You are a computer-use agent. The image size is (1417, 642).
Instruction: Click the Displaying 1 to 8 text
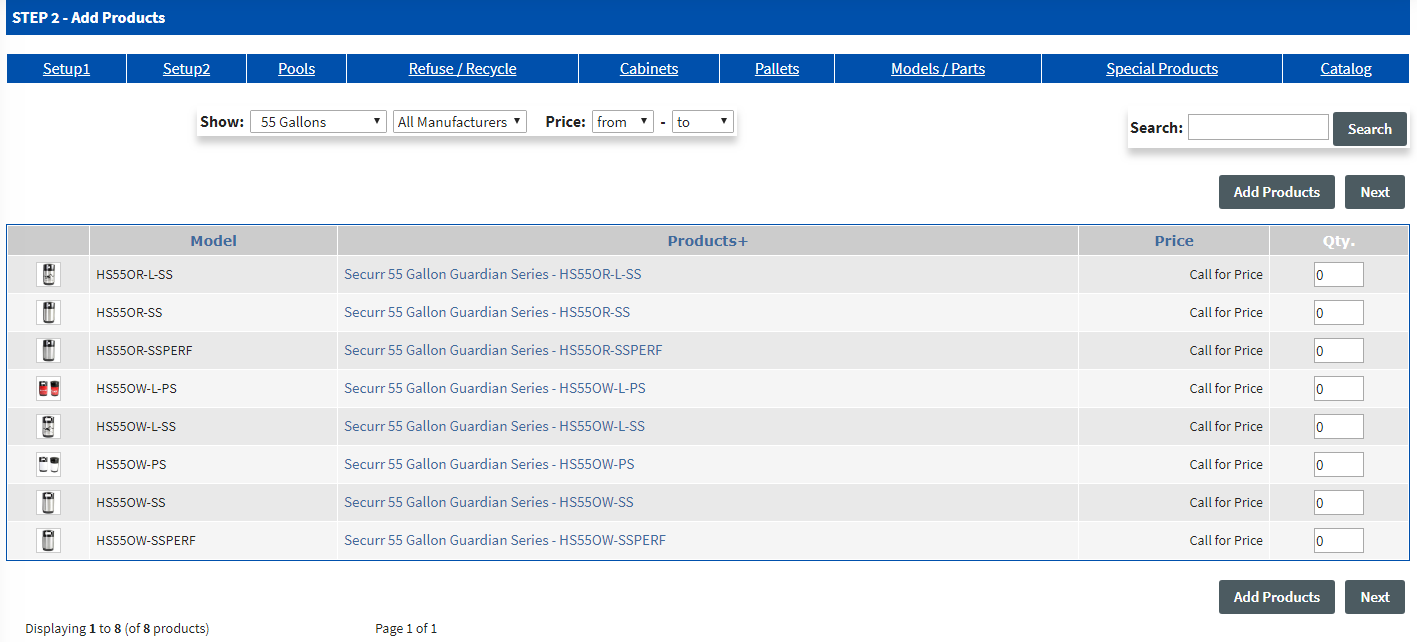pos(117,629)
